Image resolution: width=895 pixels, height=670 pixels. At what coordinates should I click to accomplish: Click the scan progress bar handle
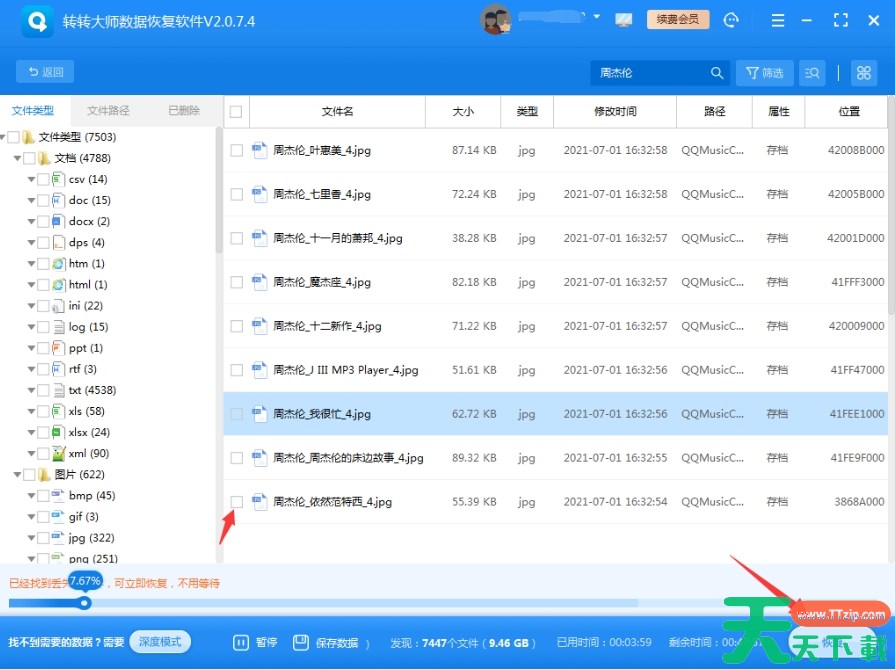click(x=85, y=603)
